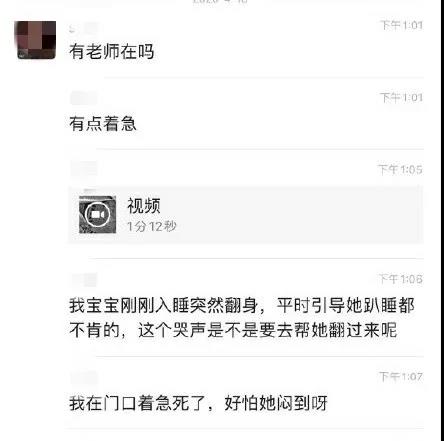444x441 pixels.
Task: Open the video thumbnail preview
Action: click(x=97, y=214)
